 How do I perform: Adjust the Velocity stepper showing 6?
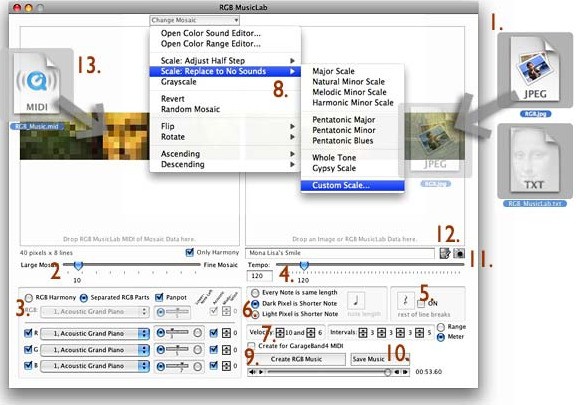coord(311,333)
